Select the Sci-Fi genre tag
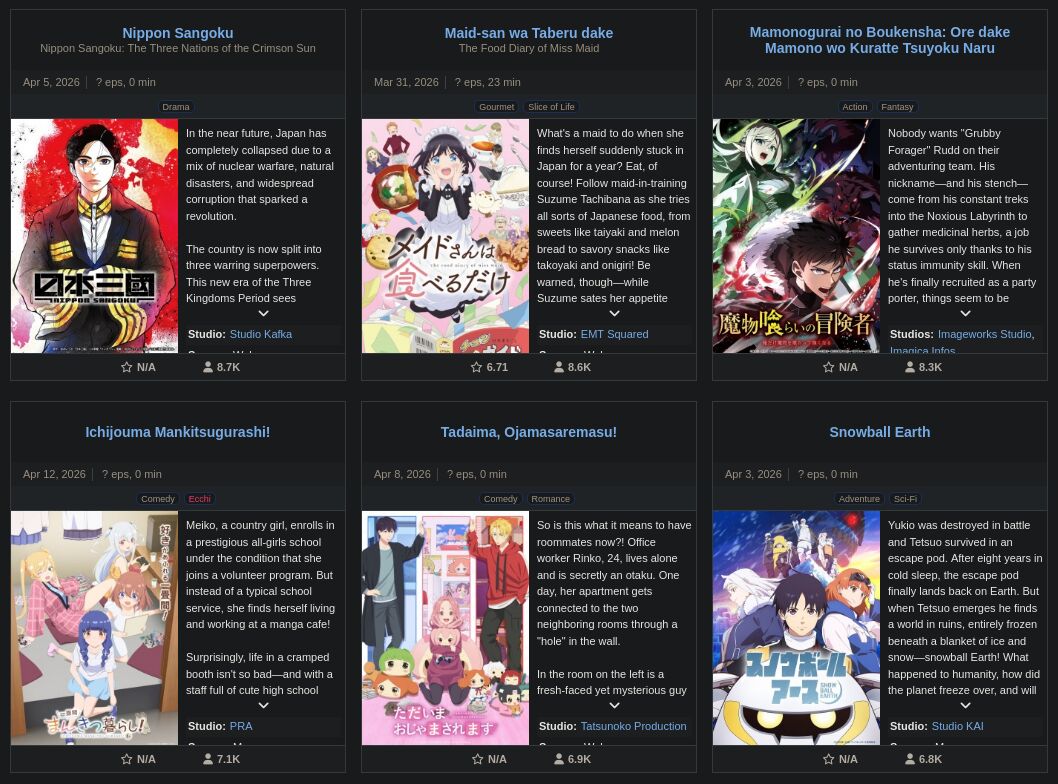Viewport: 1058px width, 784px height. tap(905, 499)
